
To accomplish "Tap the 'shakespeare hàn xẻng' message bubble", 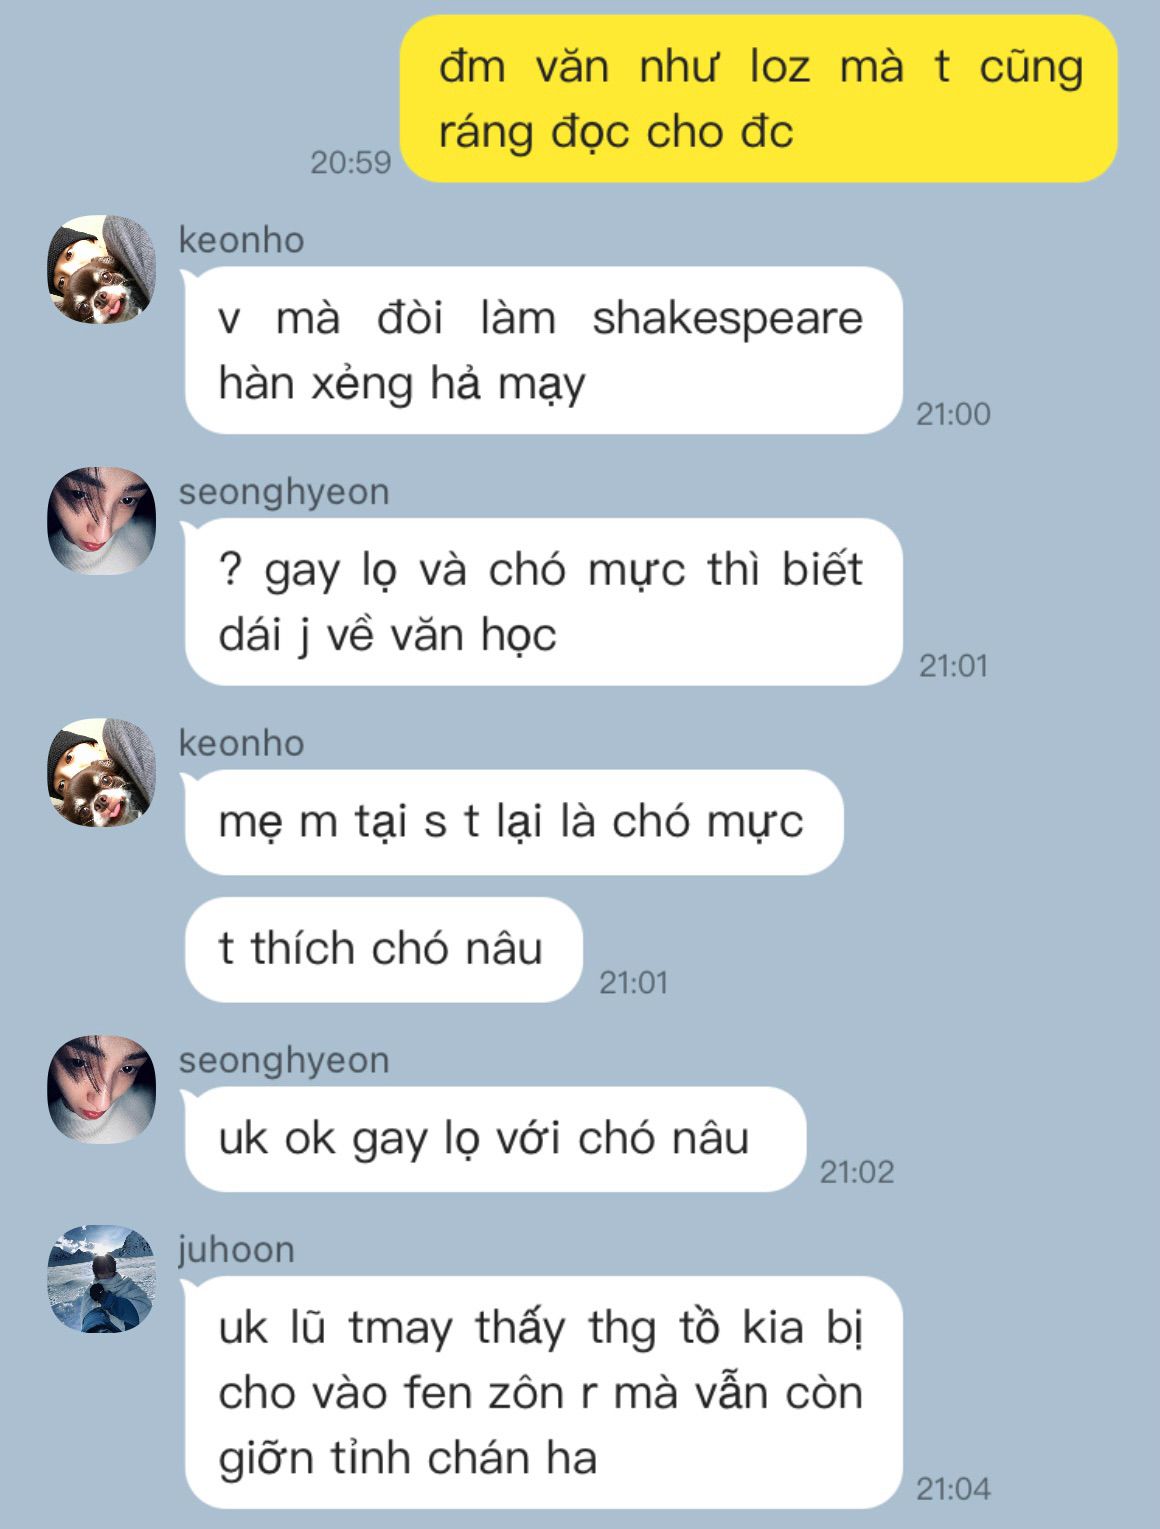I will click(543, 350).
